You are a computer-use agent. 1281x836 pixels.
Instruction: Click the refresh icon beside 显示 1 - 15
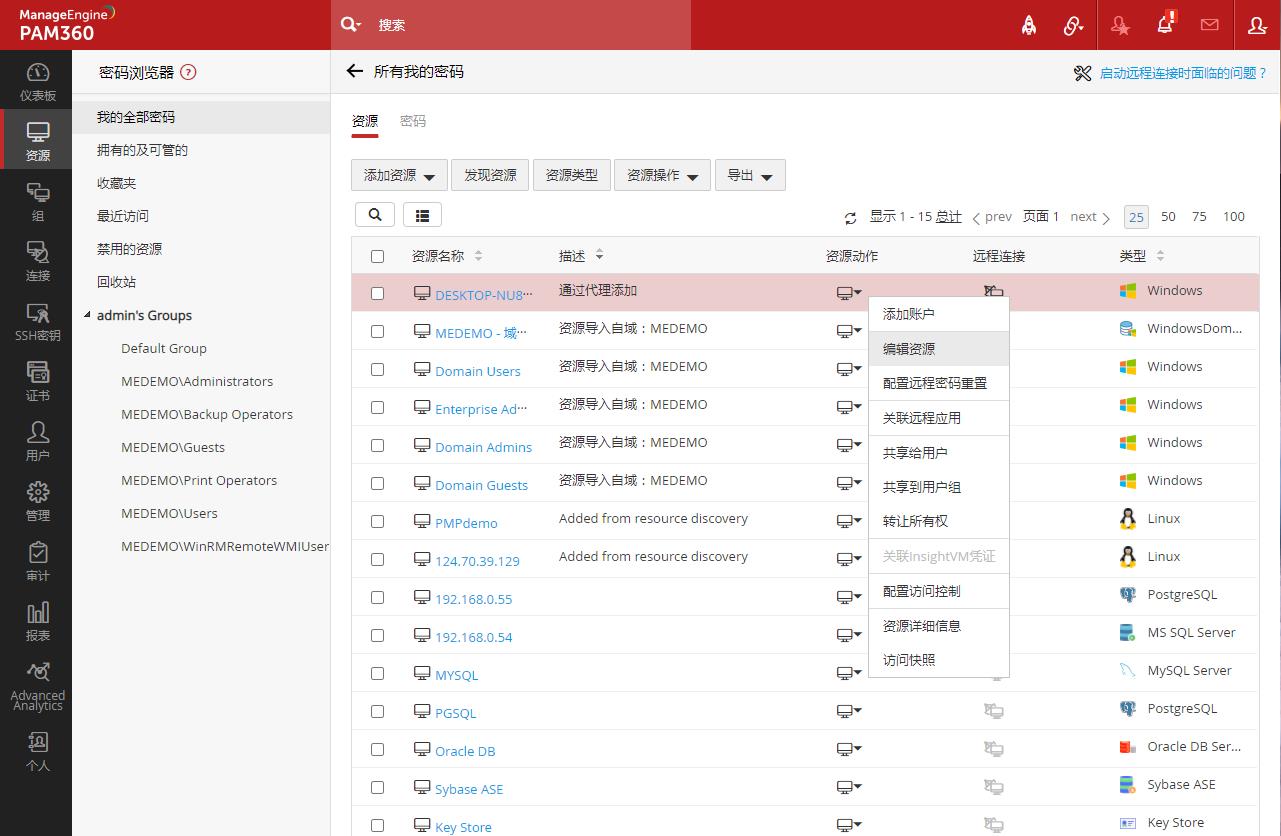point(851,217)
